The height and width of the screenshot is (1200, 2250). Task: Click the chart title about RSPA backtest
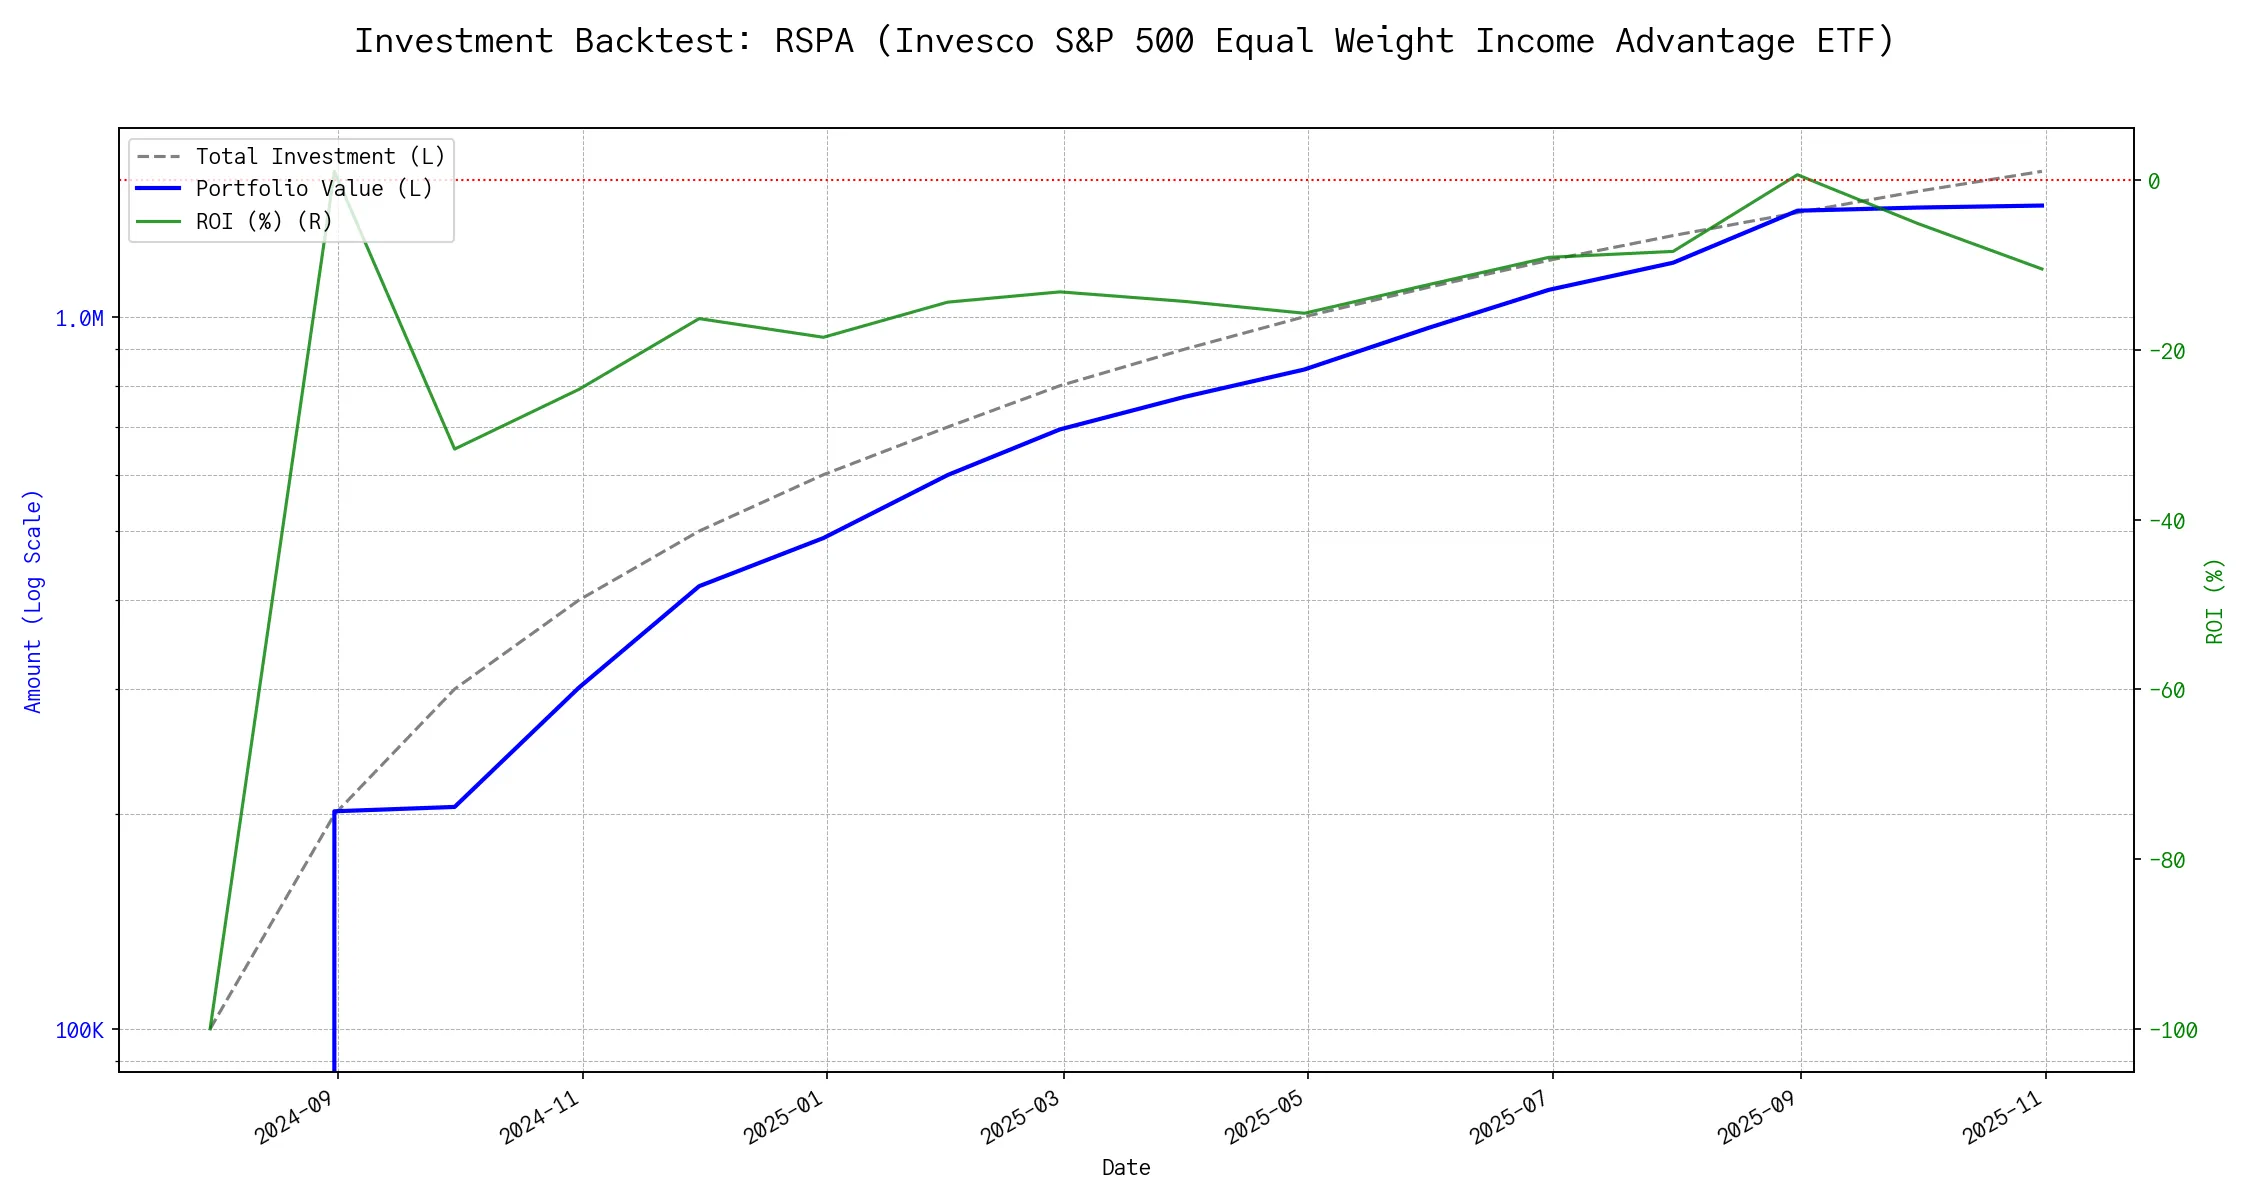(x=1124, y=41)
